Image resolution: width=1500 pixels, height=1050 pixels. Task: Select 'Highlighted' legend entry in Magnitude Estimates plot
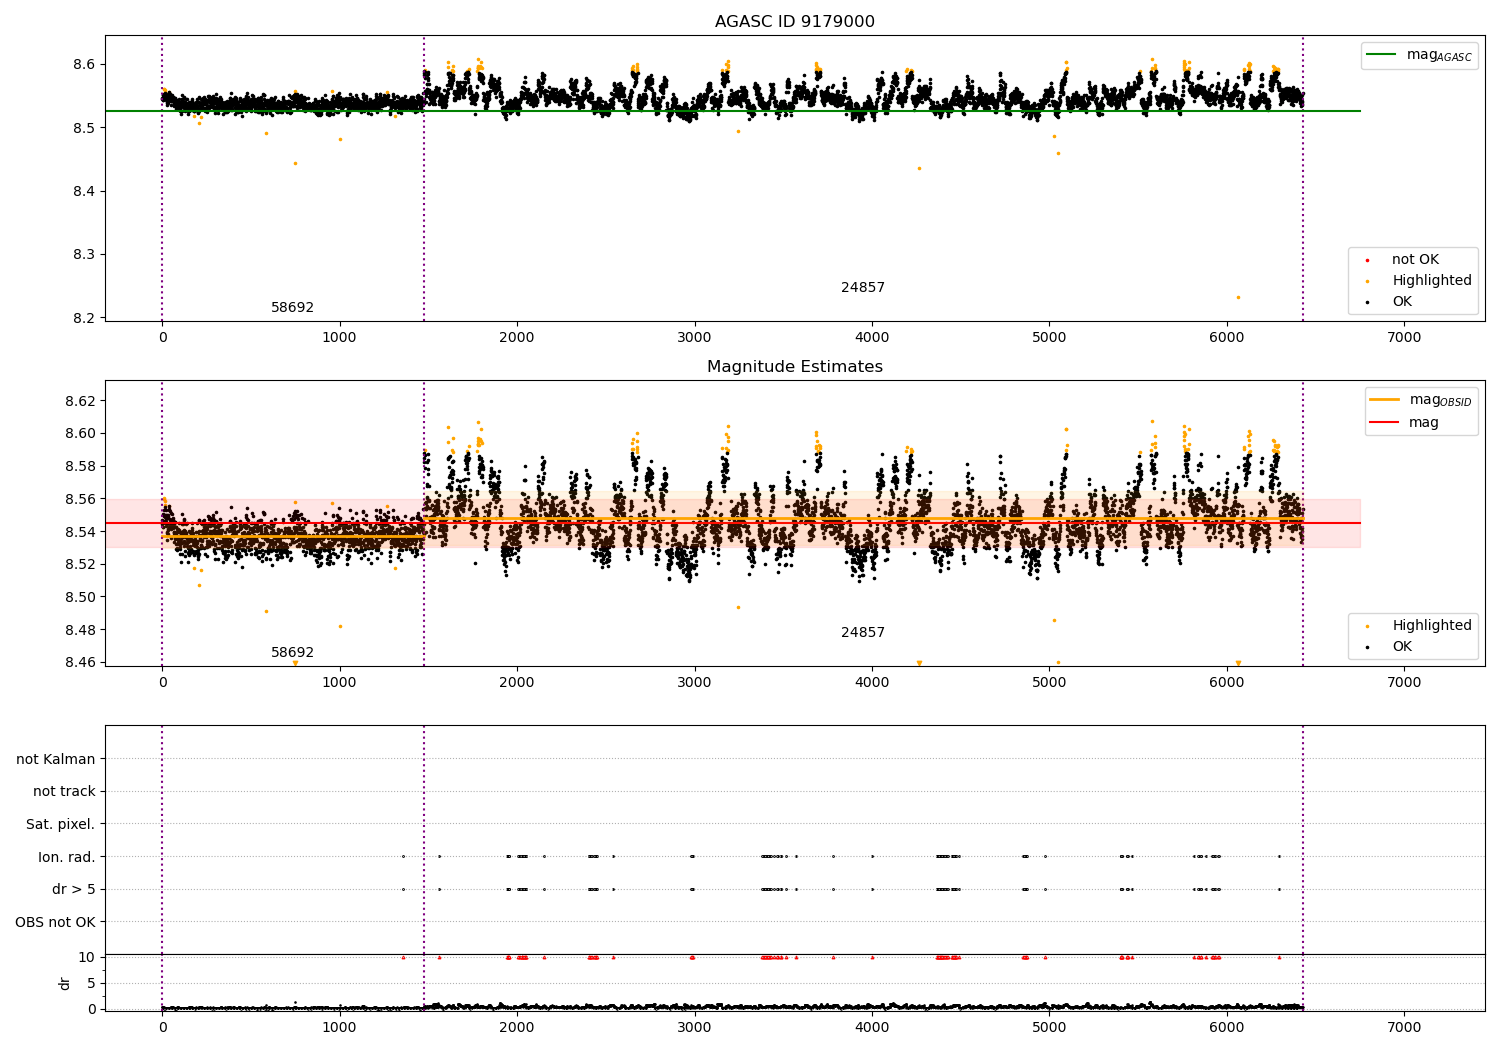pyautogui.click(x=1431, y=626)
